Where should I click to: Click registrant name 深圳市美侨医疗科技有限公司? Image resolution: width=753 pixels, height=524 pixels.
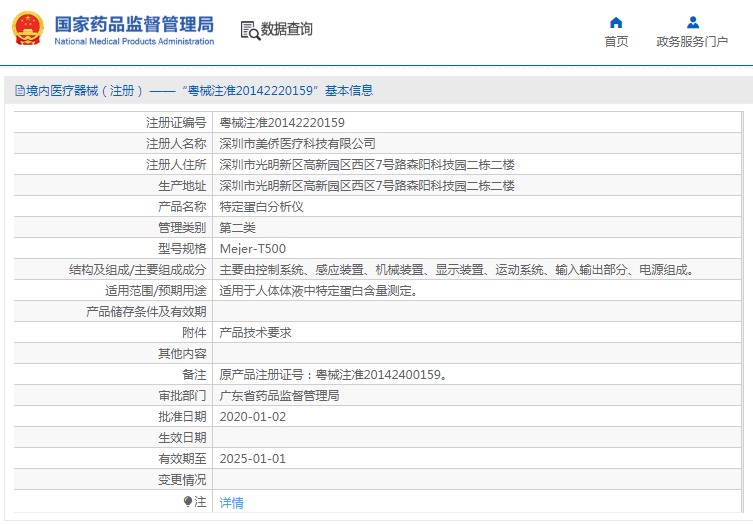pos(297,144)
